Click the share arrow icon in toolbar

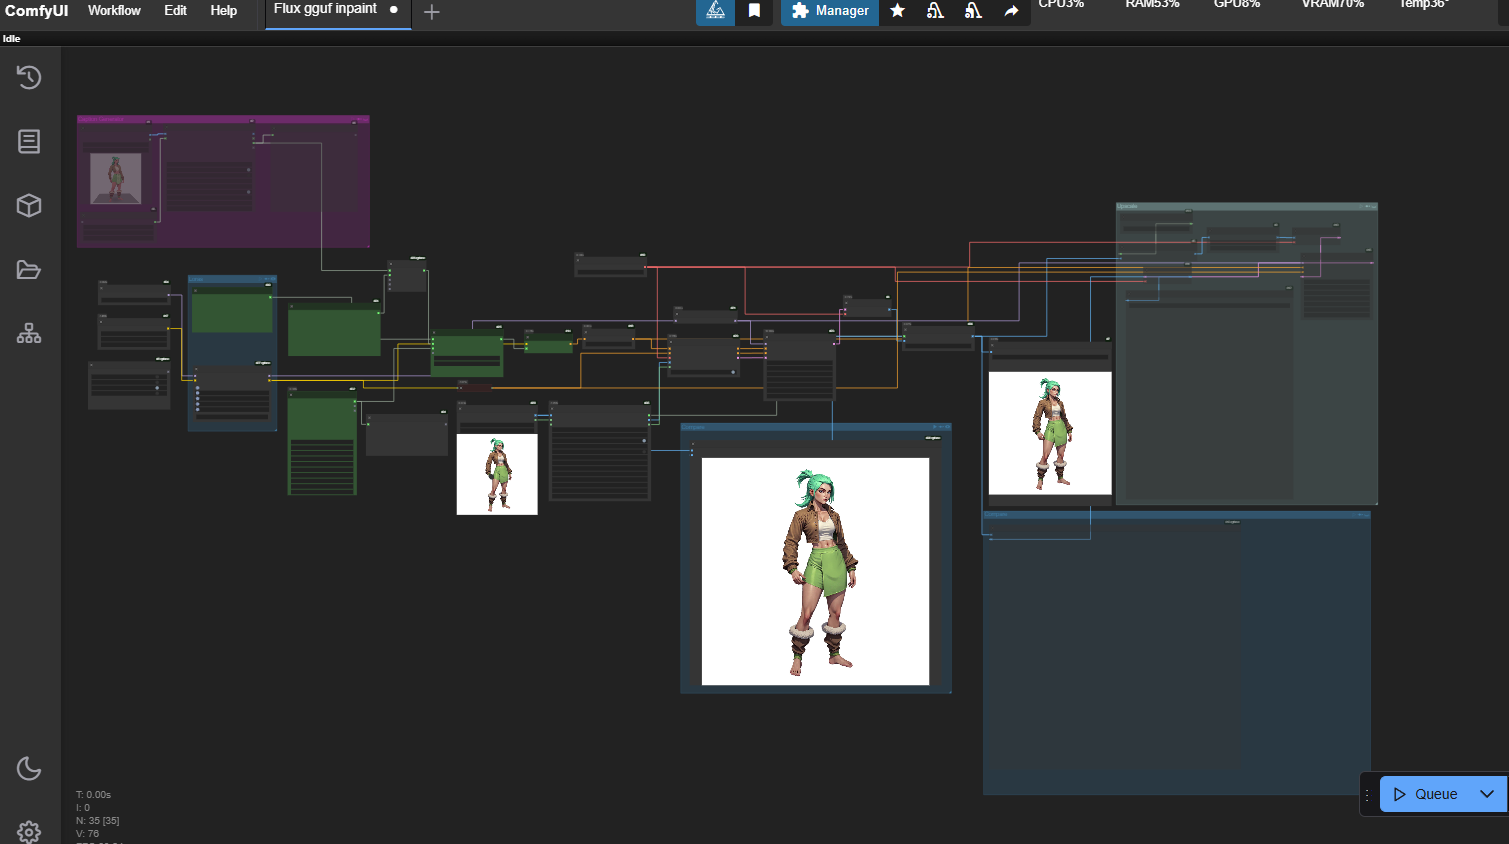tap(1011, 11)
